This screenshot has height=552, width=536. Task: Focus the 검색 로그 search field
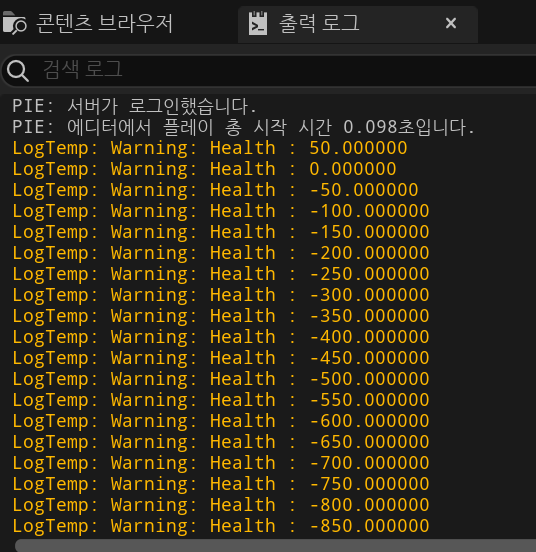[x=270, y=70]
